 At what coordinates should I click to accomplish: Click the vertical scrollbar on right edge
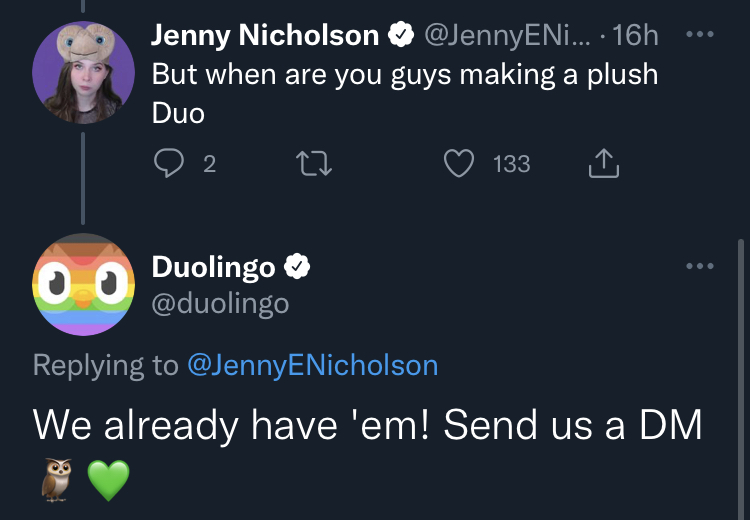click(741, 378)
